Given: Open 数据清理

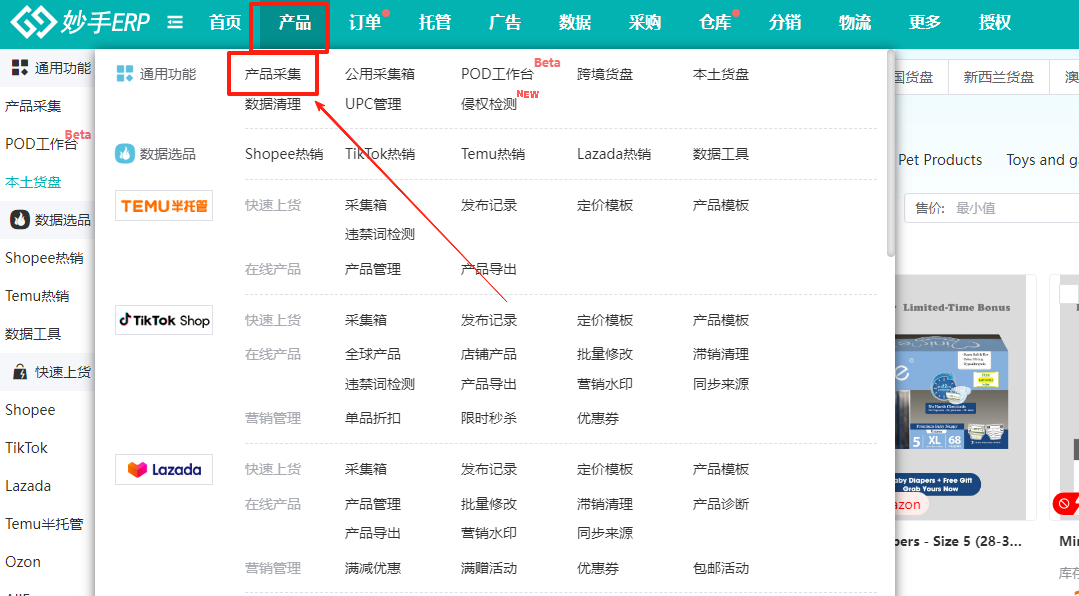Looking at the screenshot, I should 273,104.
